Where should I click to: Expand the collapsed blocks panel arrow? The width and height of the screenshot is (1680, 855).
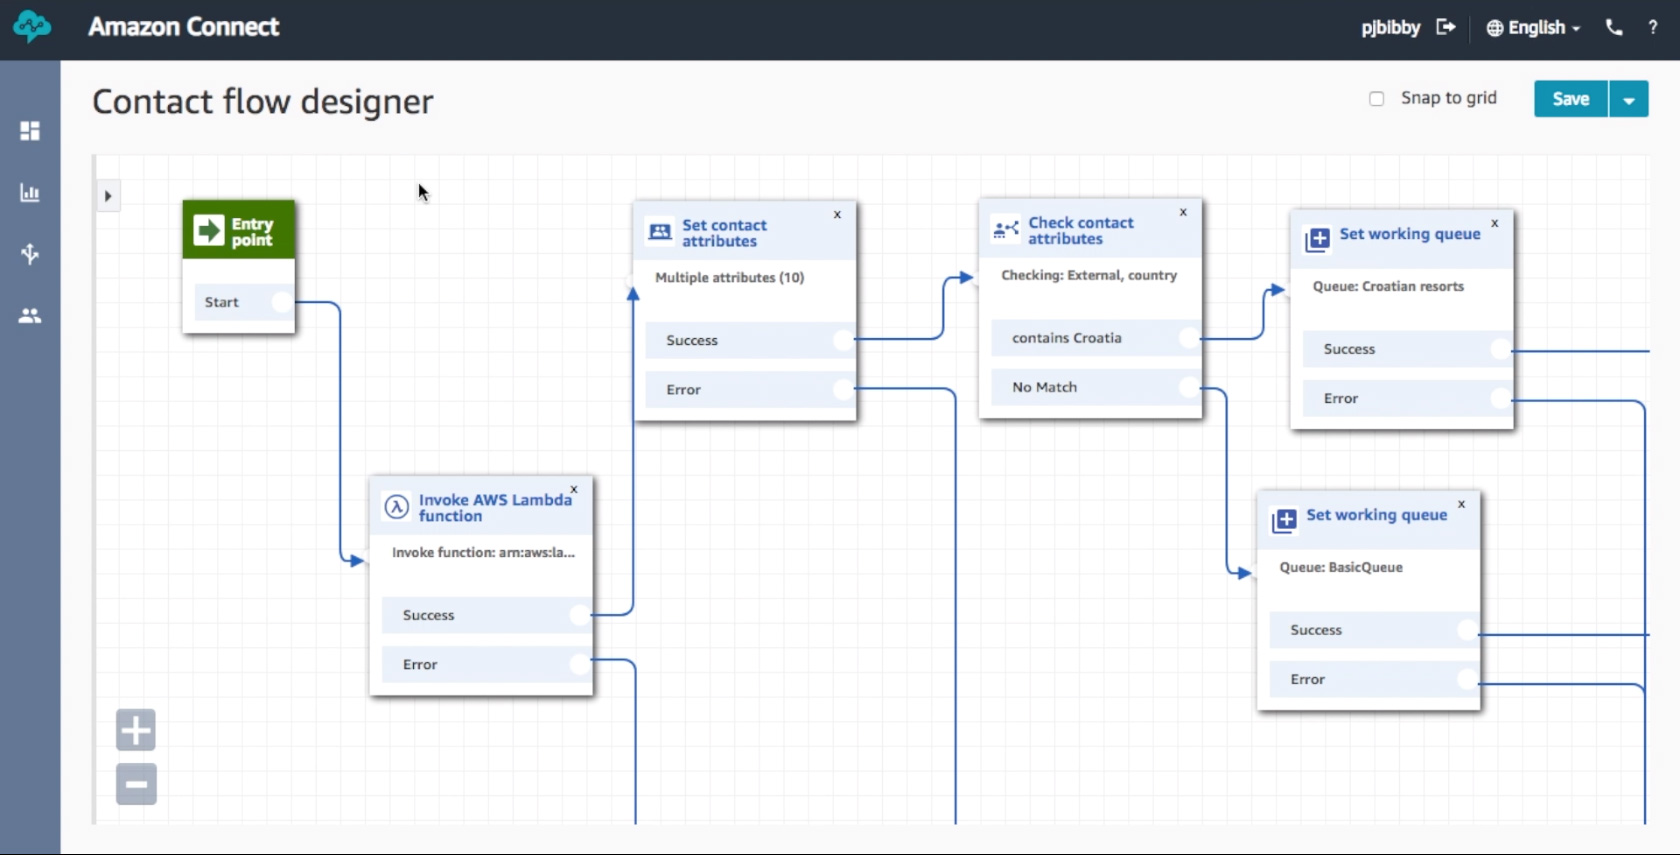point(108,196)
